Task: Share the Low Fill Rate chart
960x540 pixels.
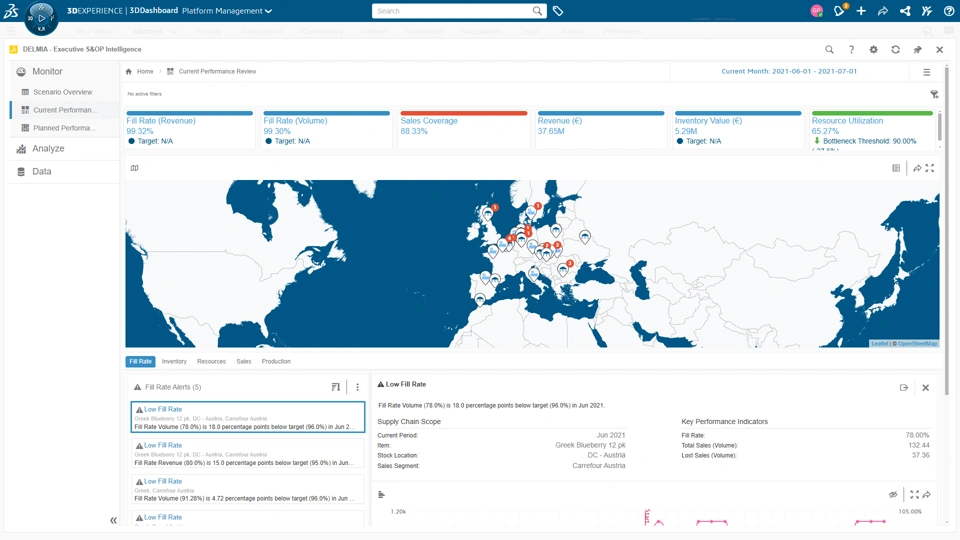Action: 927,495
